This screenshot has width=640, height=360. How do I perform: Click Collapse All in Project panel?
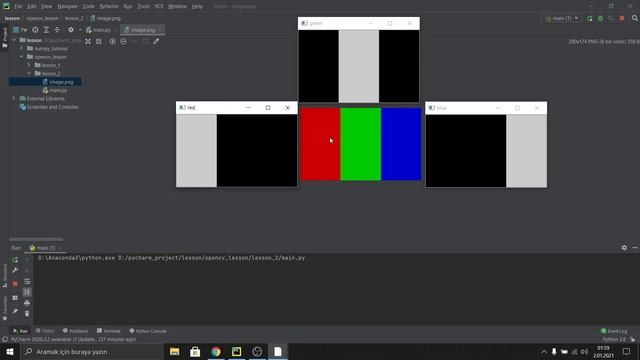tap(57, 30)
